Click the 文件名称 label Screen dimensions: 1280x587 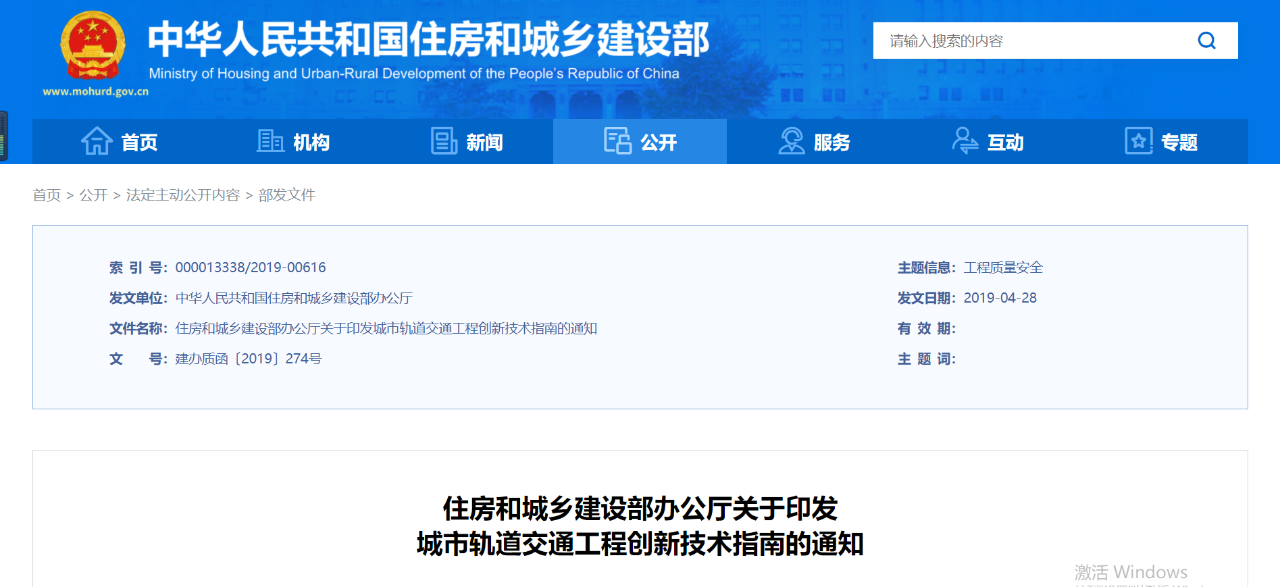[x=139, y=328]
